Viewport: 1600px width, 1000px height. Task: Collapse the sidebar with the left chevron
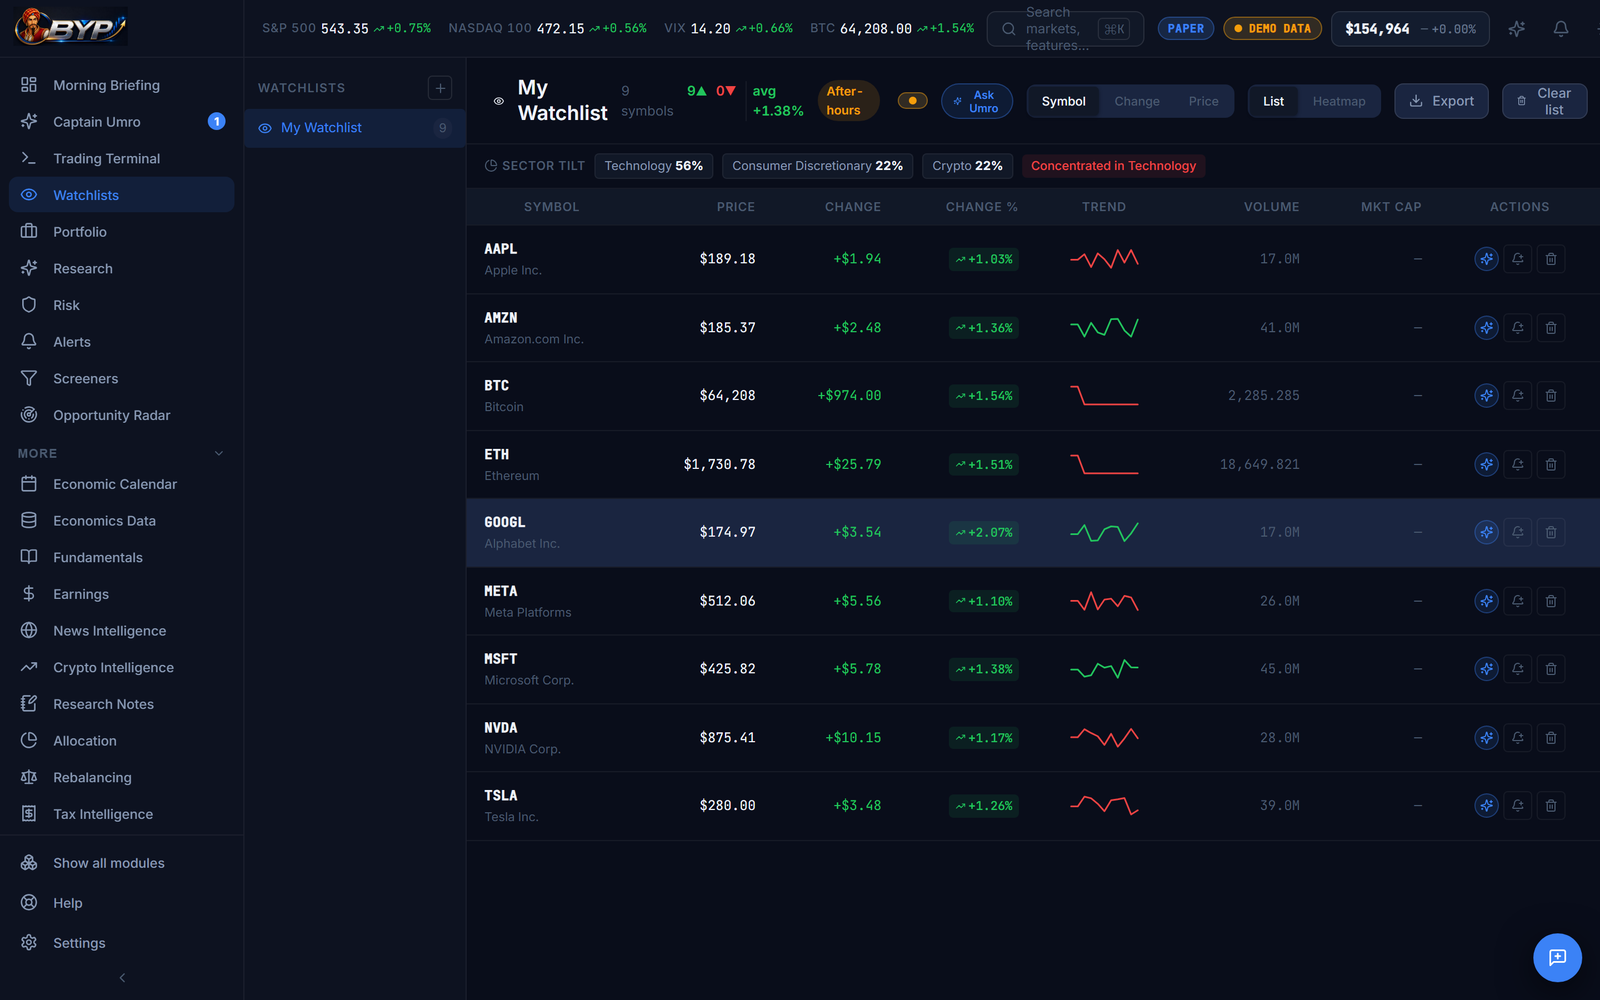coord(122,978)
